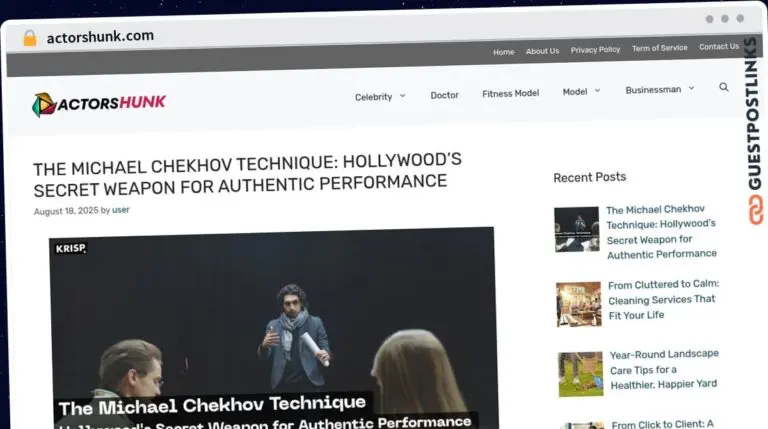
Task: Open the Fitness Model menu item
Action: pos(510,93)
